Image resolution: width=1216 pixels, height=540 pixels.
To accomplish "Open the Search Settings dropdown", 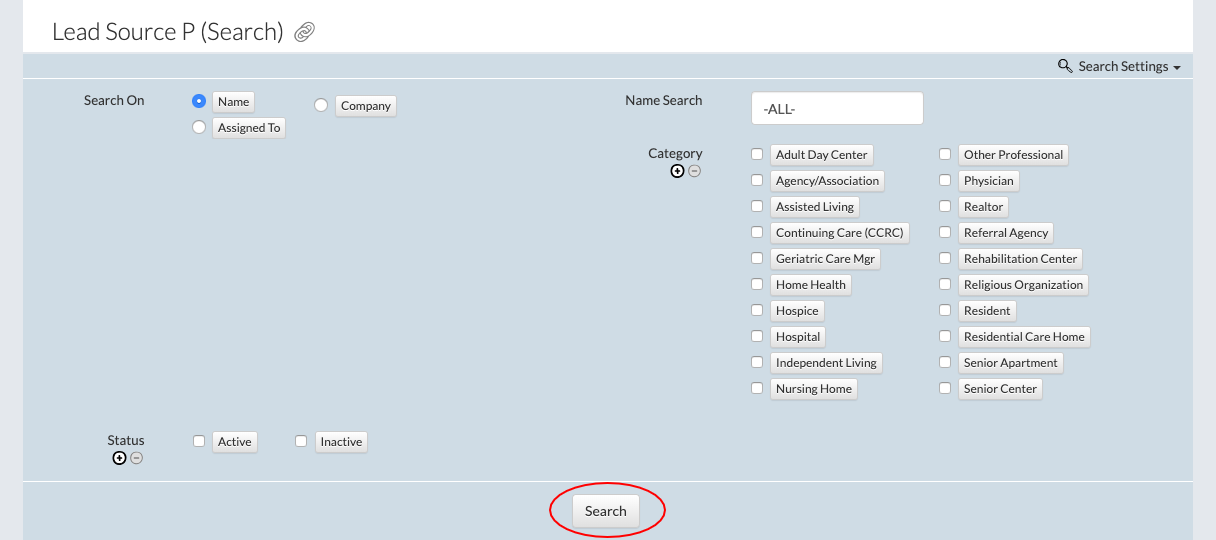I will pyautogui.click(x=1119, y=66).
